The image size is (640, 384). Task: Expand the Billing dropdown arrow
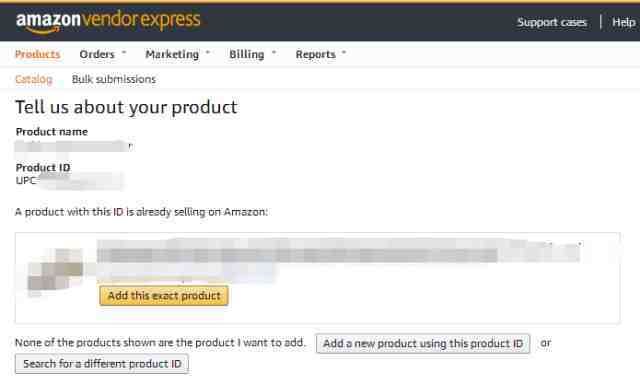(274, 53)
